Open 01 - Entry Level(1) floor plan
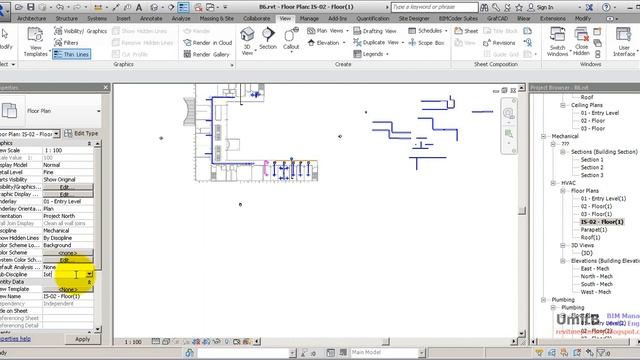Viewport: 640px width, 360px height. tap(603, 198)
